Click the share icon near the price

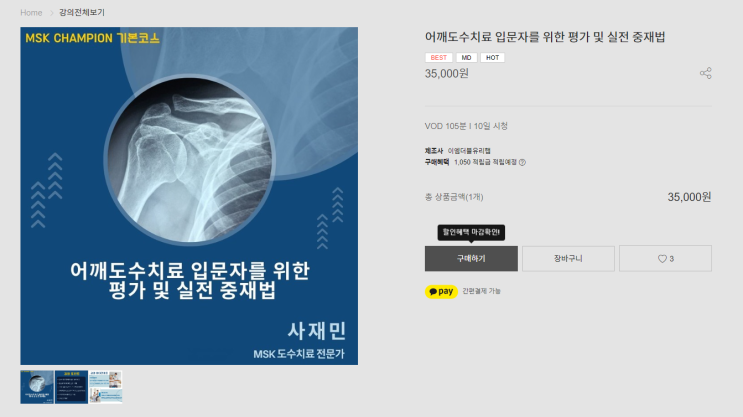click(x=706, y=73)
